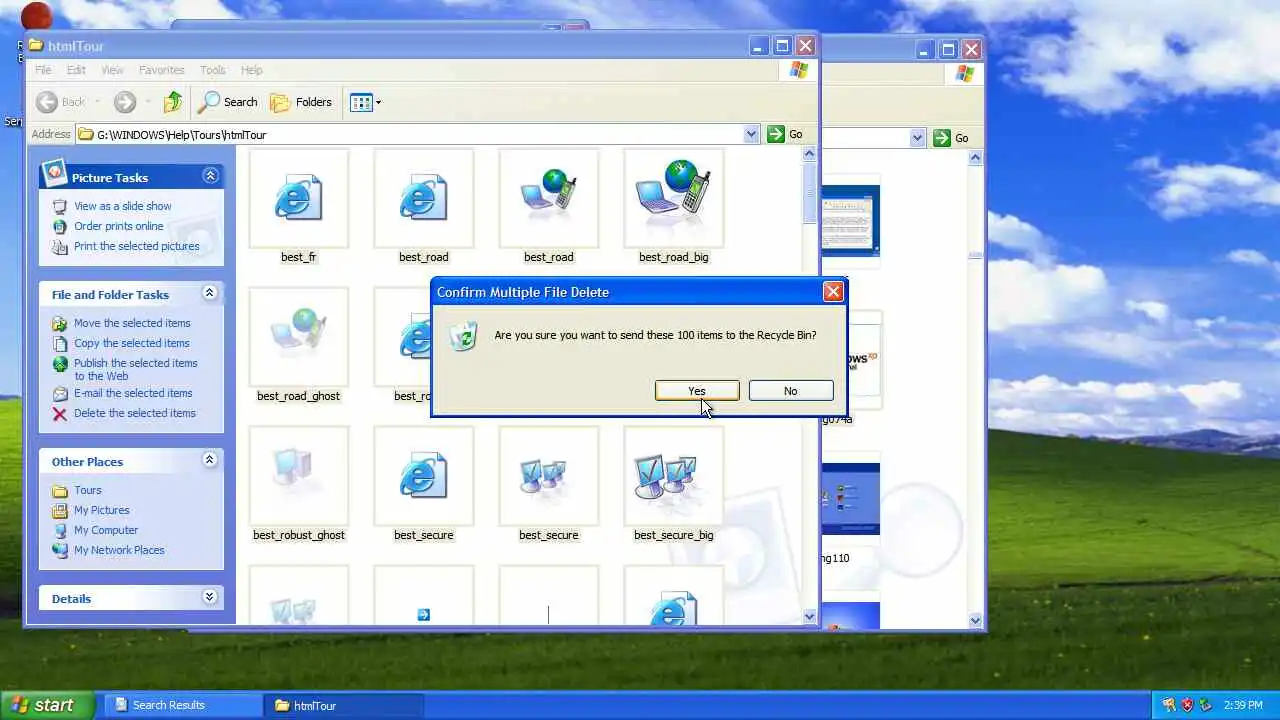Open My Computer under Other Places
Viewport: 1280px width, 720px height.
tap(105, 530)
